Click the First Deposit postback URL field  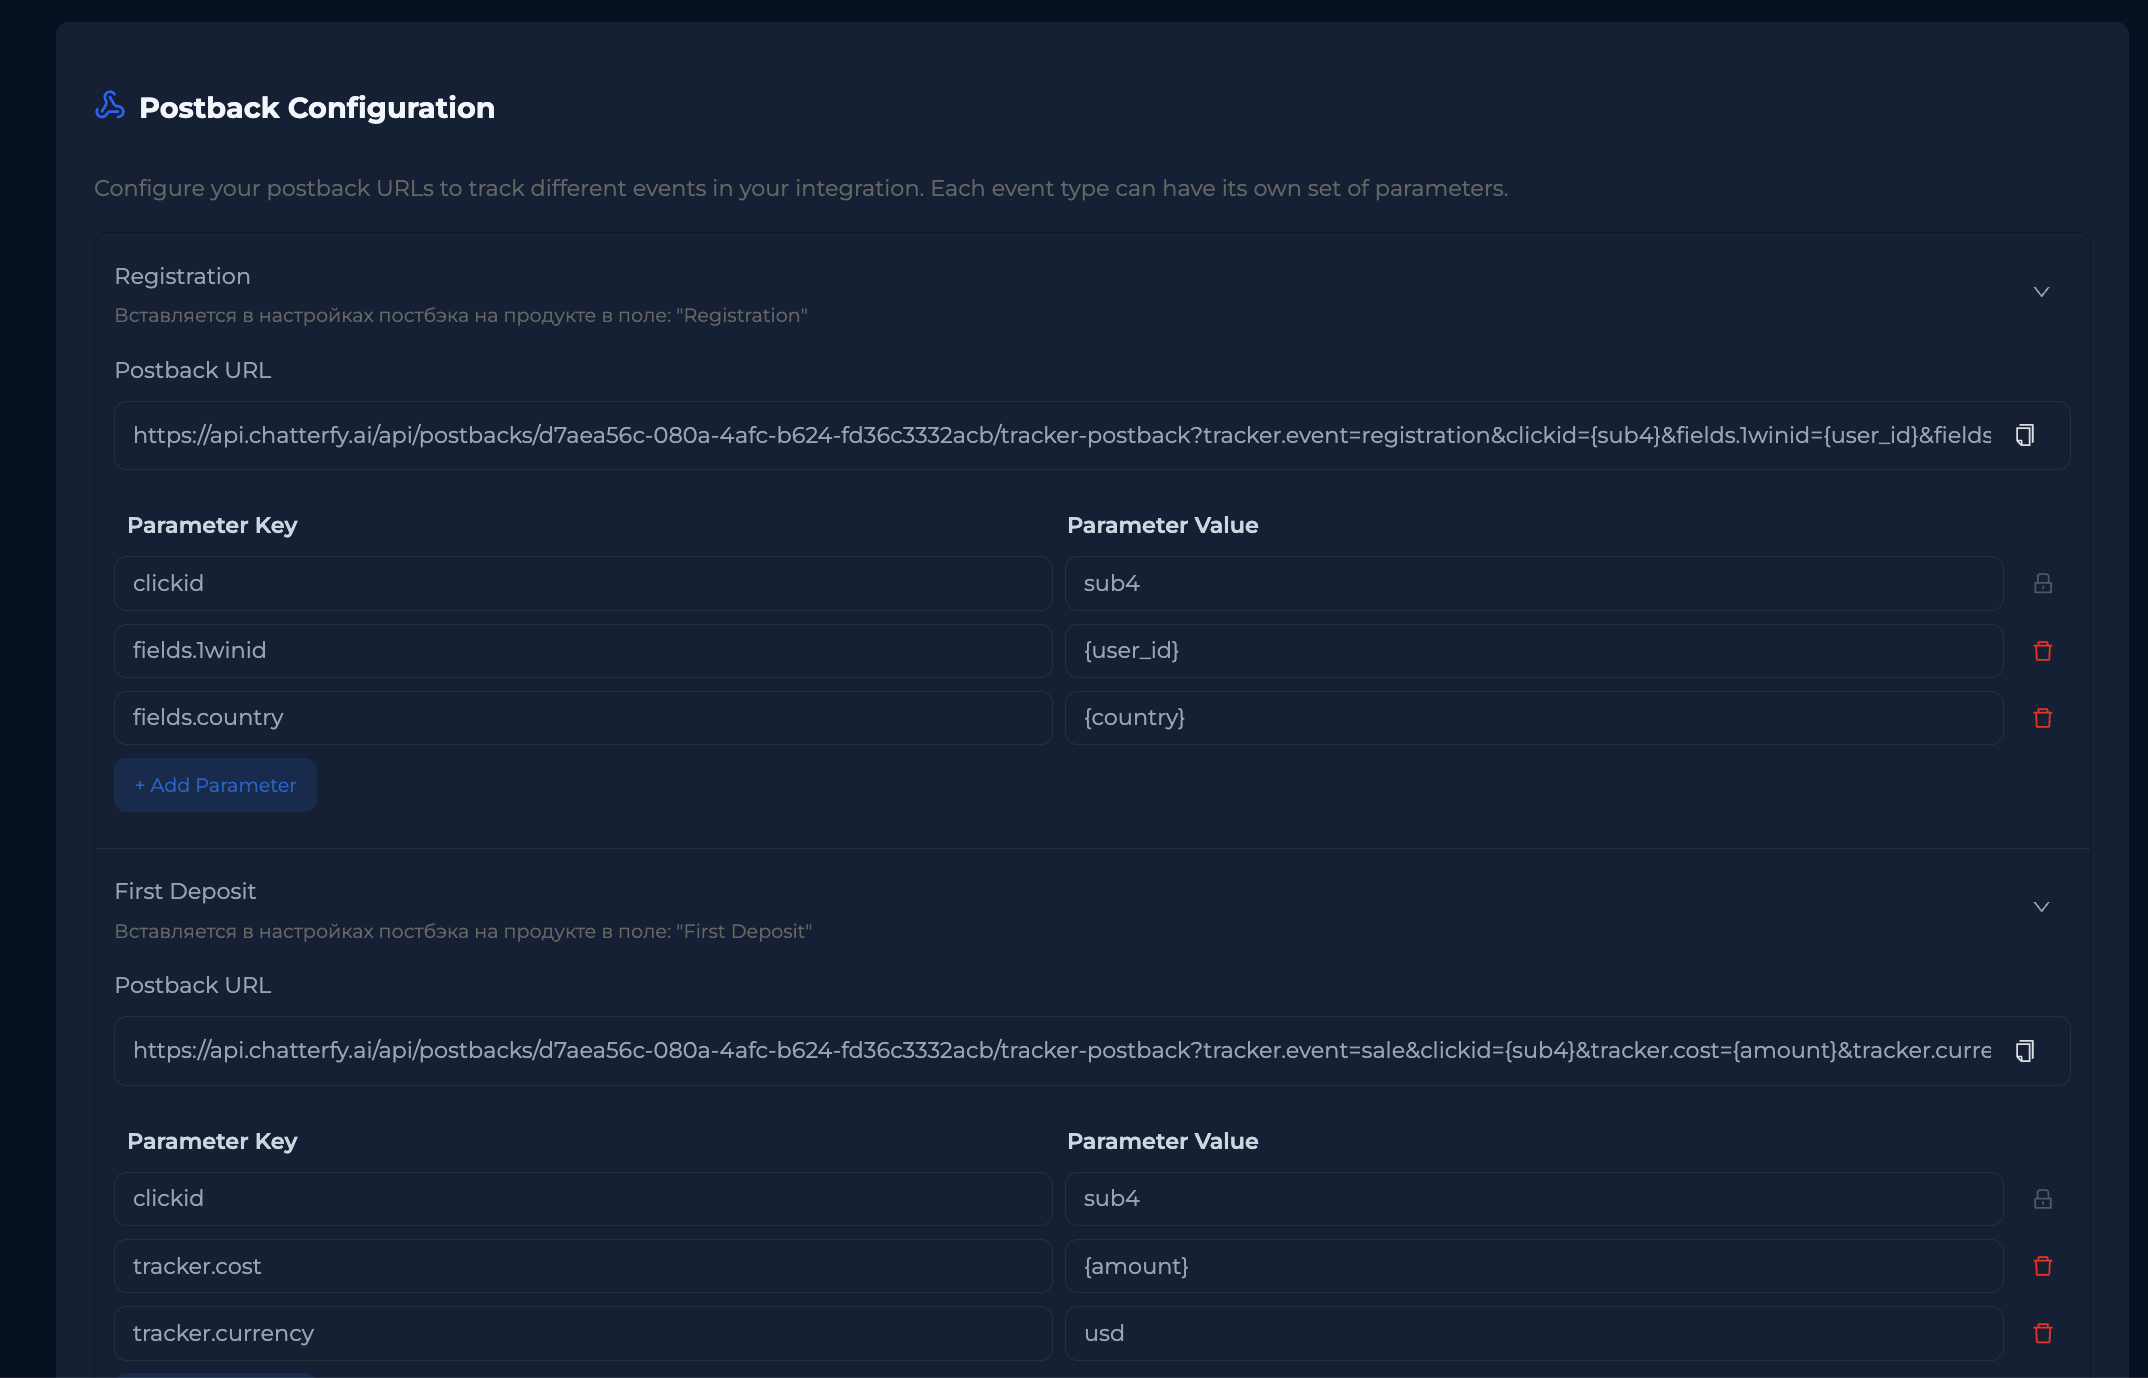click(1060, 1051)
